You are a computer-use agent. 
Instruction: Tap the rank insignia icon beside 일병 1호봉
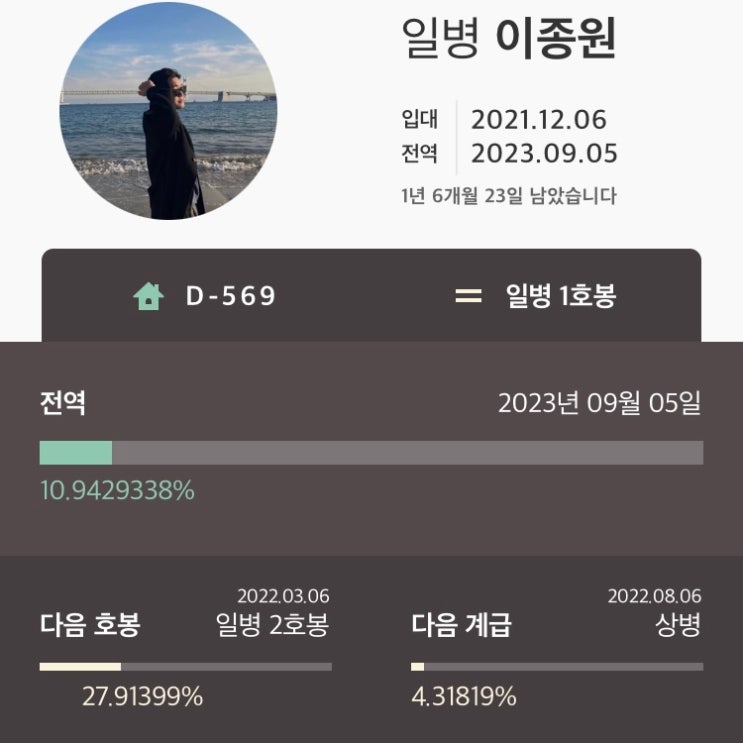[468, 296]
